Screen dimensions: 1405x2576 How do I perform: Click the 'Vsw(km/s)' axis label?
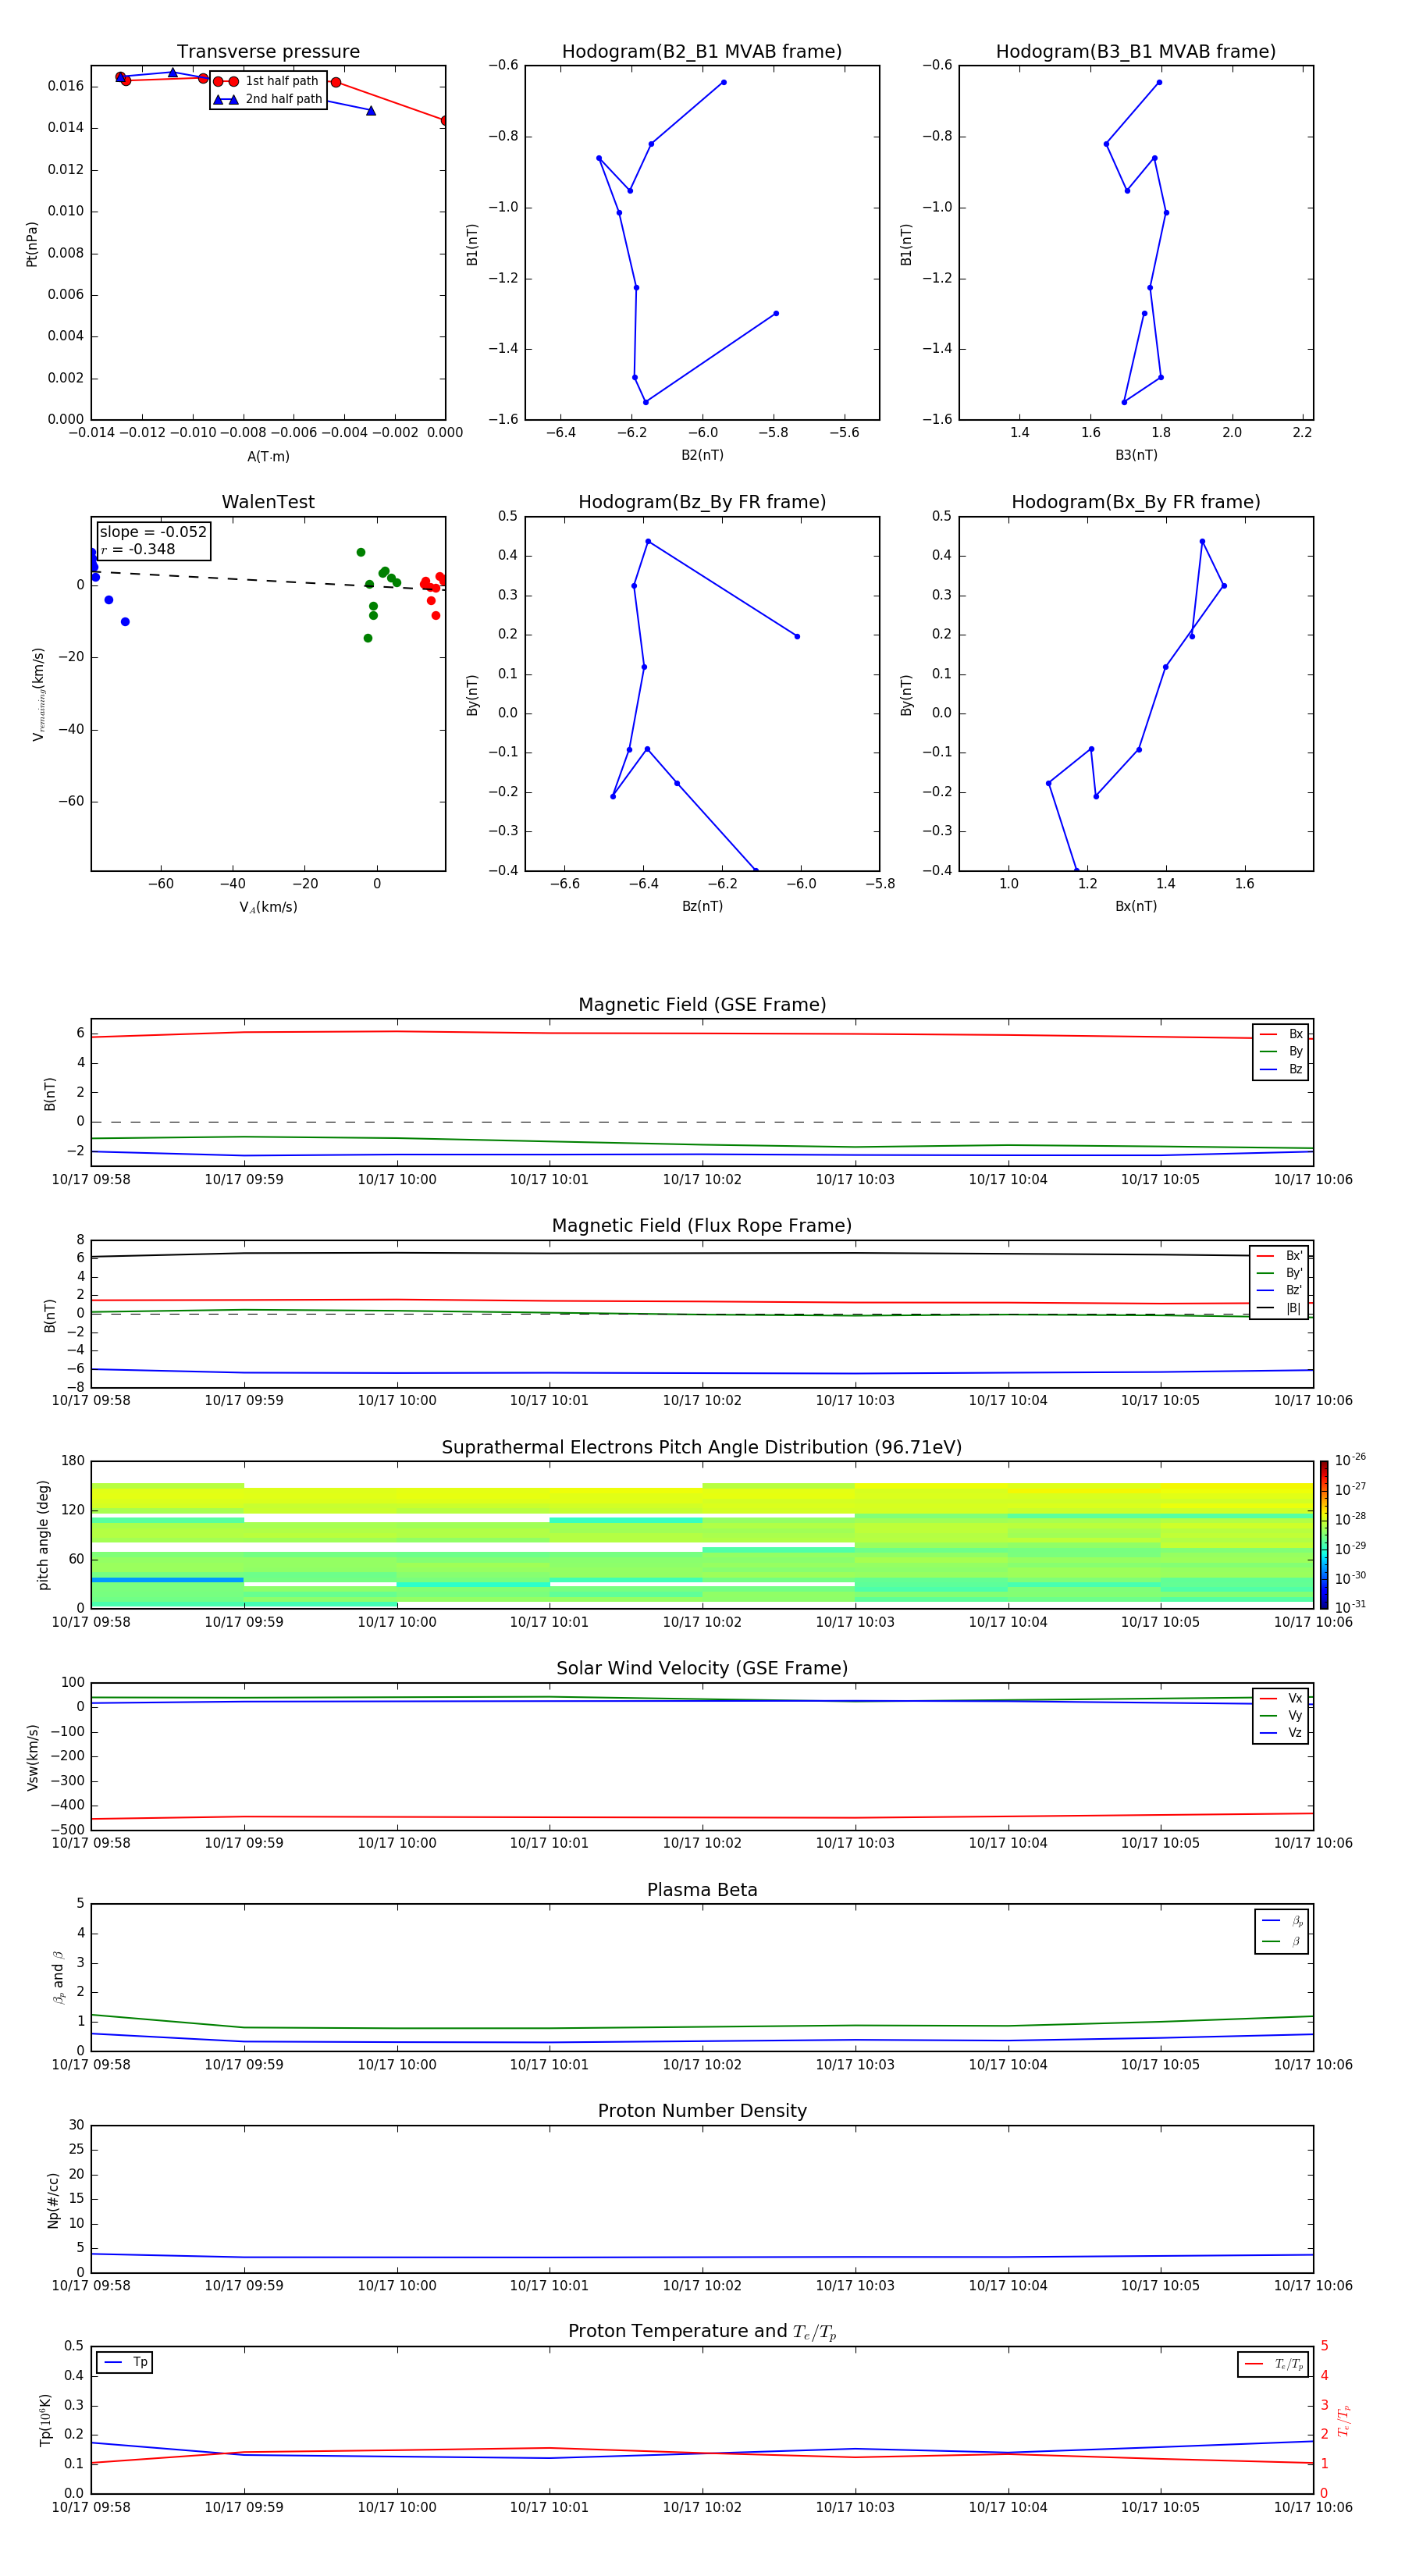pos(32,1757)
